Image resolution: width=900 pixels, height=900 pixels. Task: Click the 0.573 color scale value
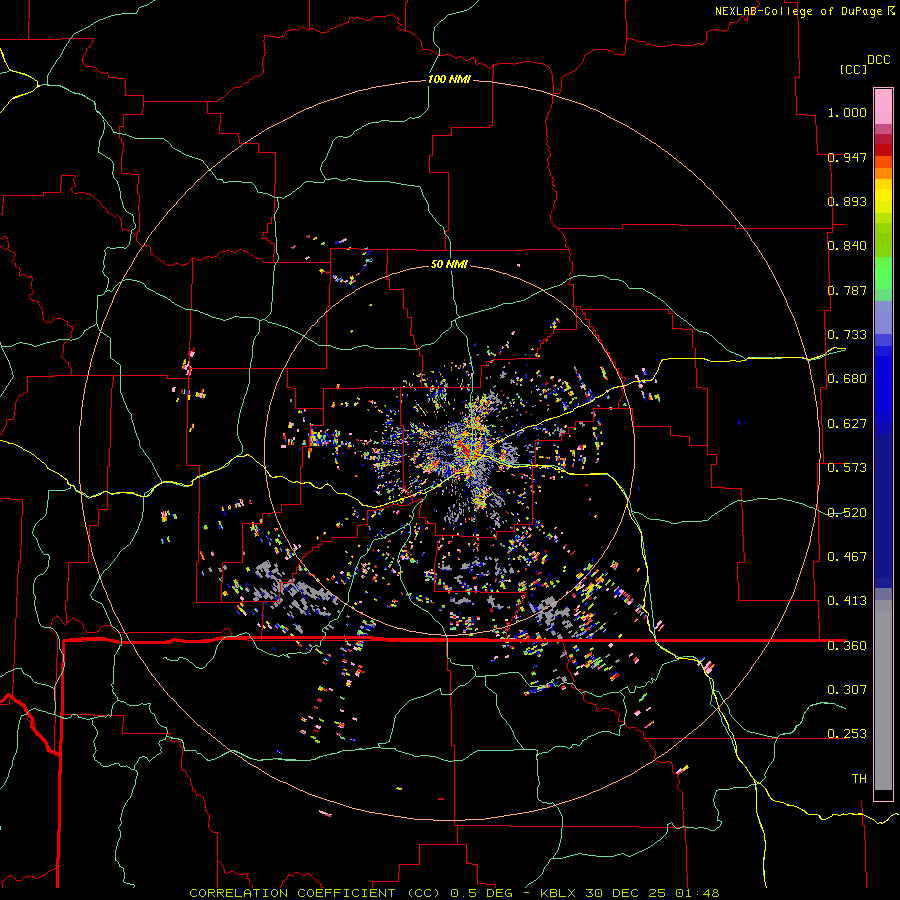tap(847, 468)
